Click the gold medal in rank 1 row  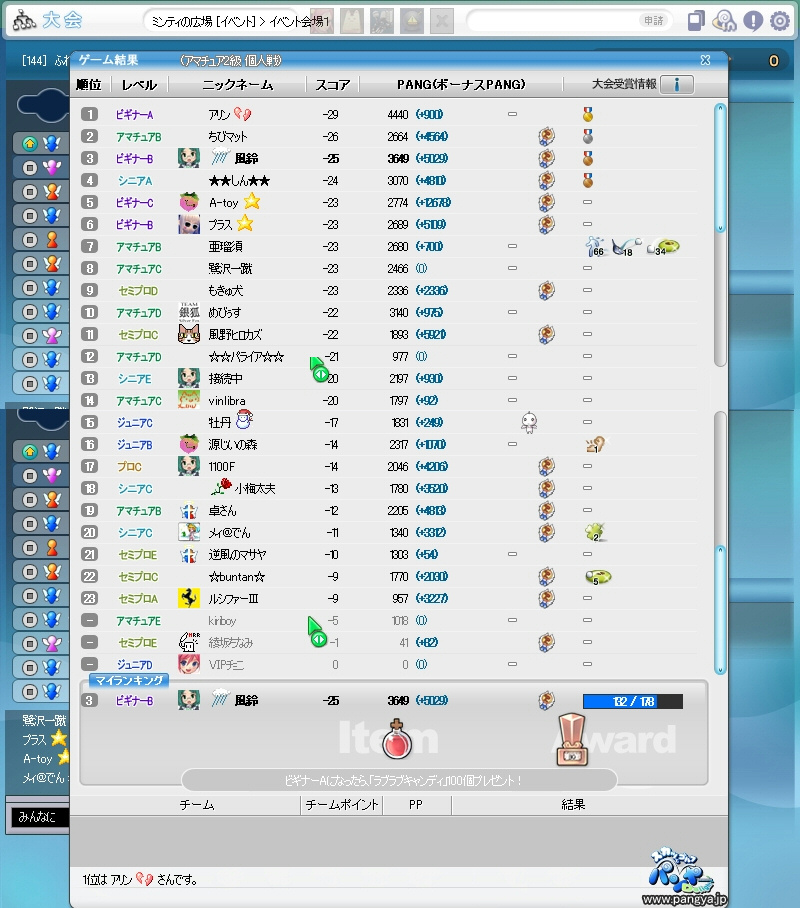tap(588, 115)
